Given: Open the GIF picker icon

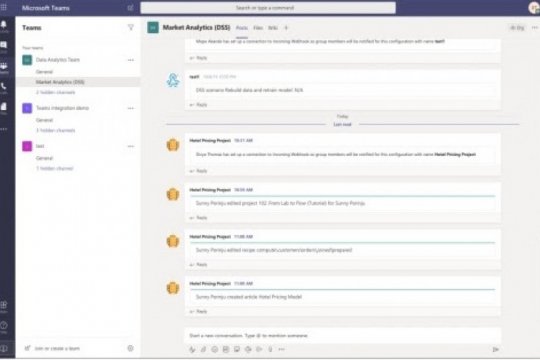Looking at the screenshot, I should point(226,349).
